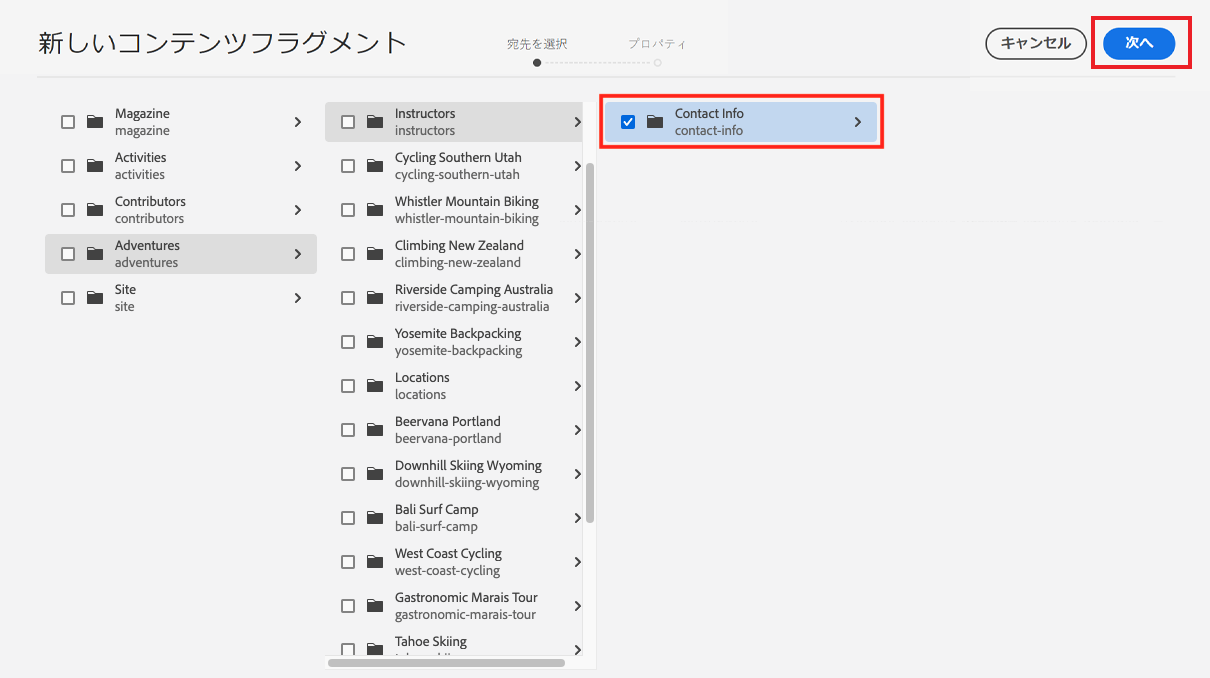Check the Site folder checkbox

click(68, 298)
